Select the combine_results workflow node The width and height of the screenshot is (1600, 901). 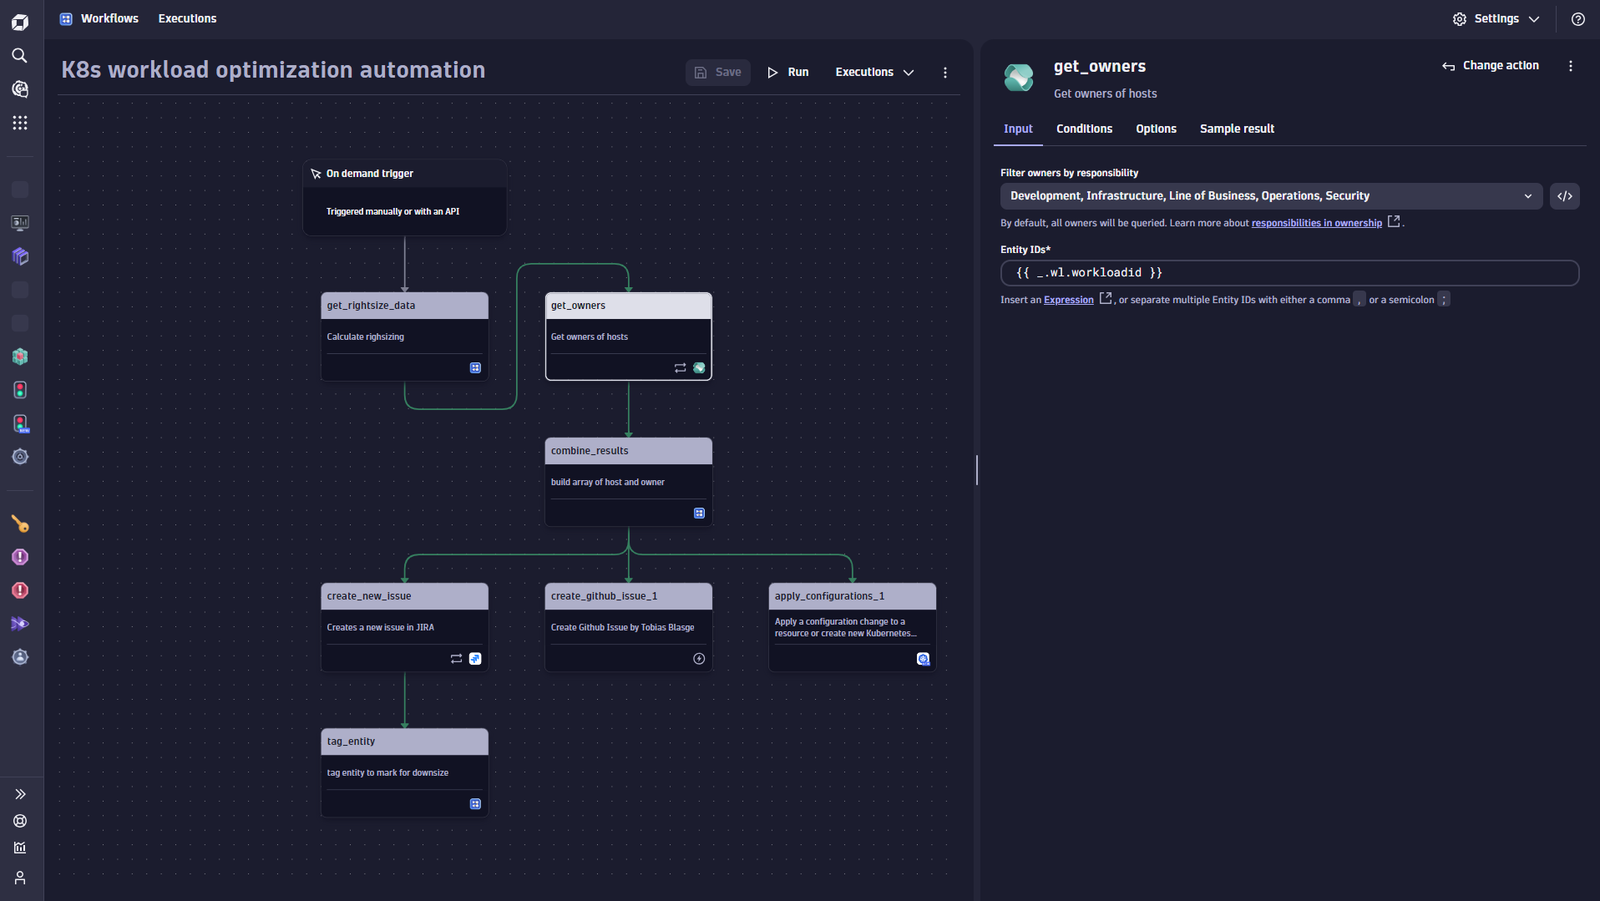tap(629, 482)
